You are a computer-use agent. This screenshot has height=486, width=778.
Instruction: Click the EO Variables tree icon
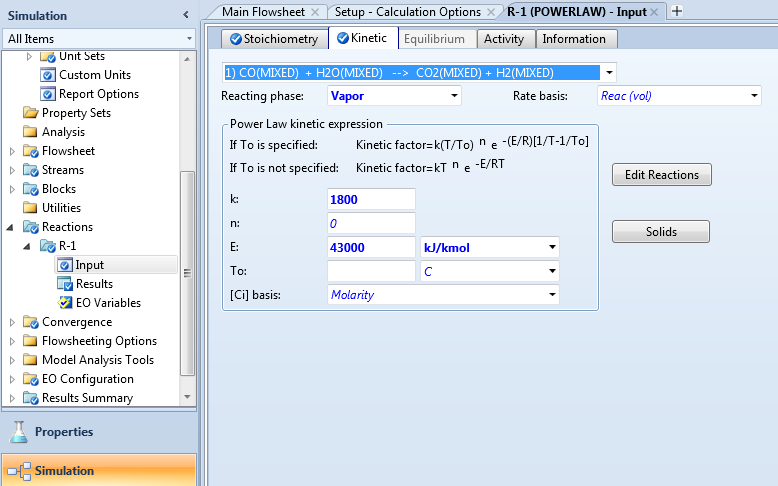point(66,303)
